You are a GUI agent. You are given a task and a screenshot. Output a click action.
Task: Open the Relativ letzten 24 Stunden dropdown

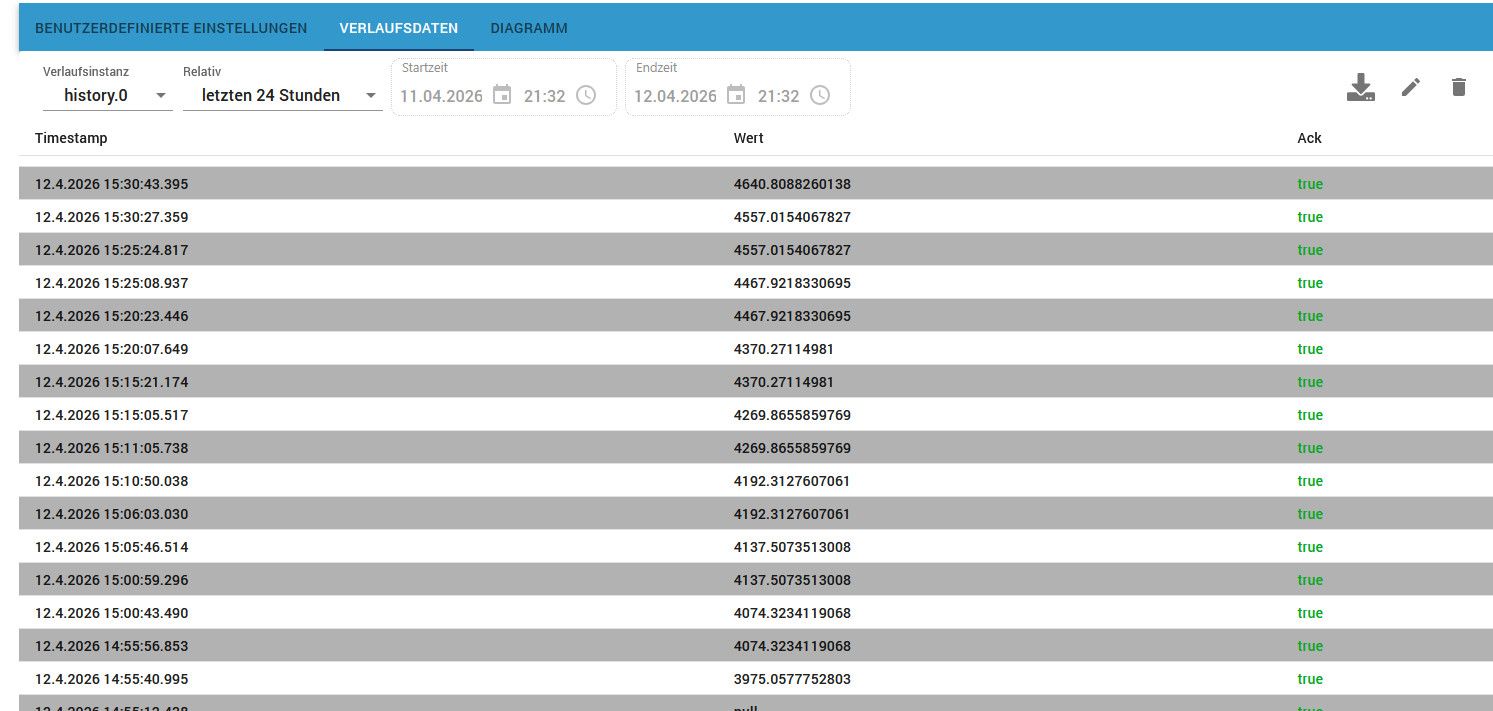tap(282, 95)
